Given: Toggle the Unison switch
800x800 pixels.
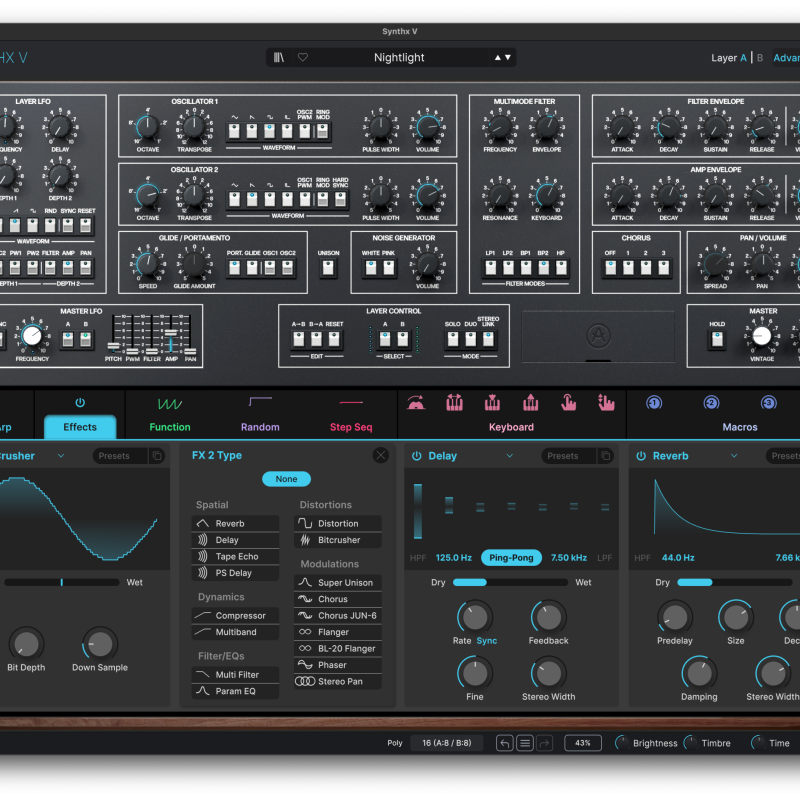Looking at the screenshot, I should tap(328, 268).
